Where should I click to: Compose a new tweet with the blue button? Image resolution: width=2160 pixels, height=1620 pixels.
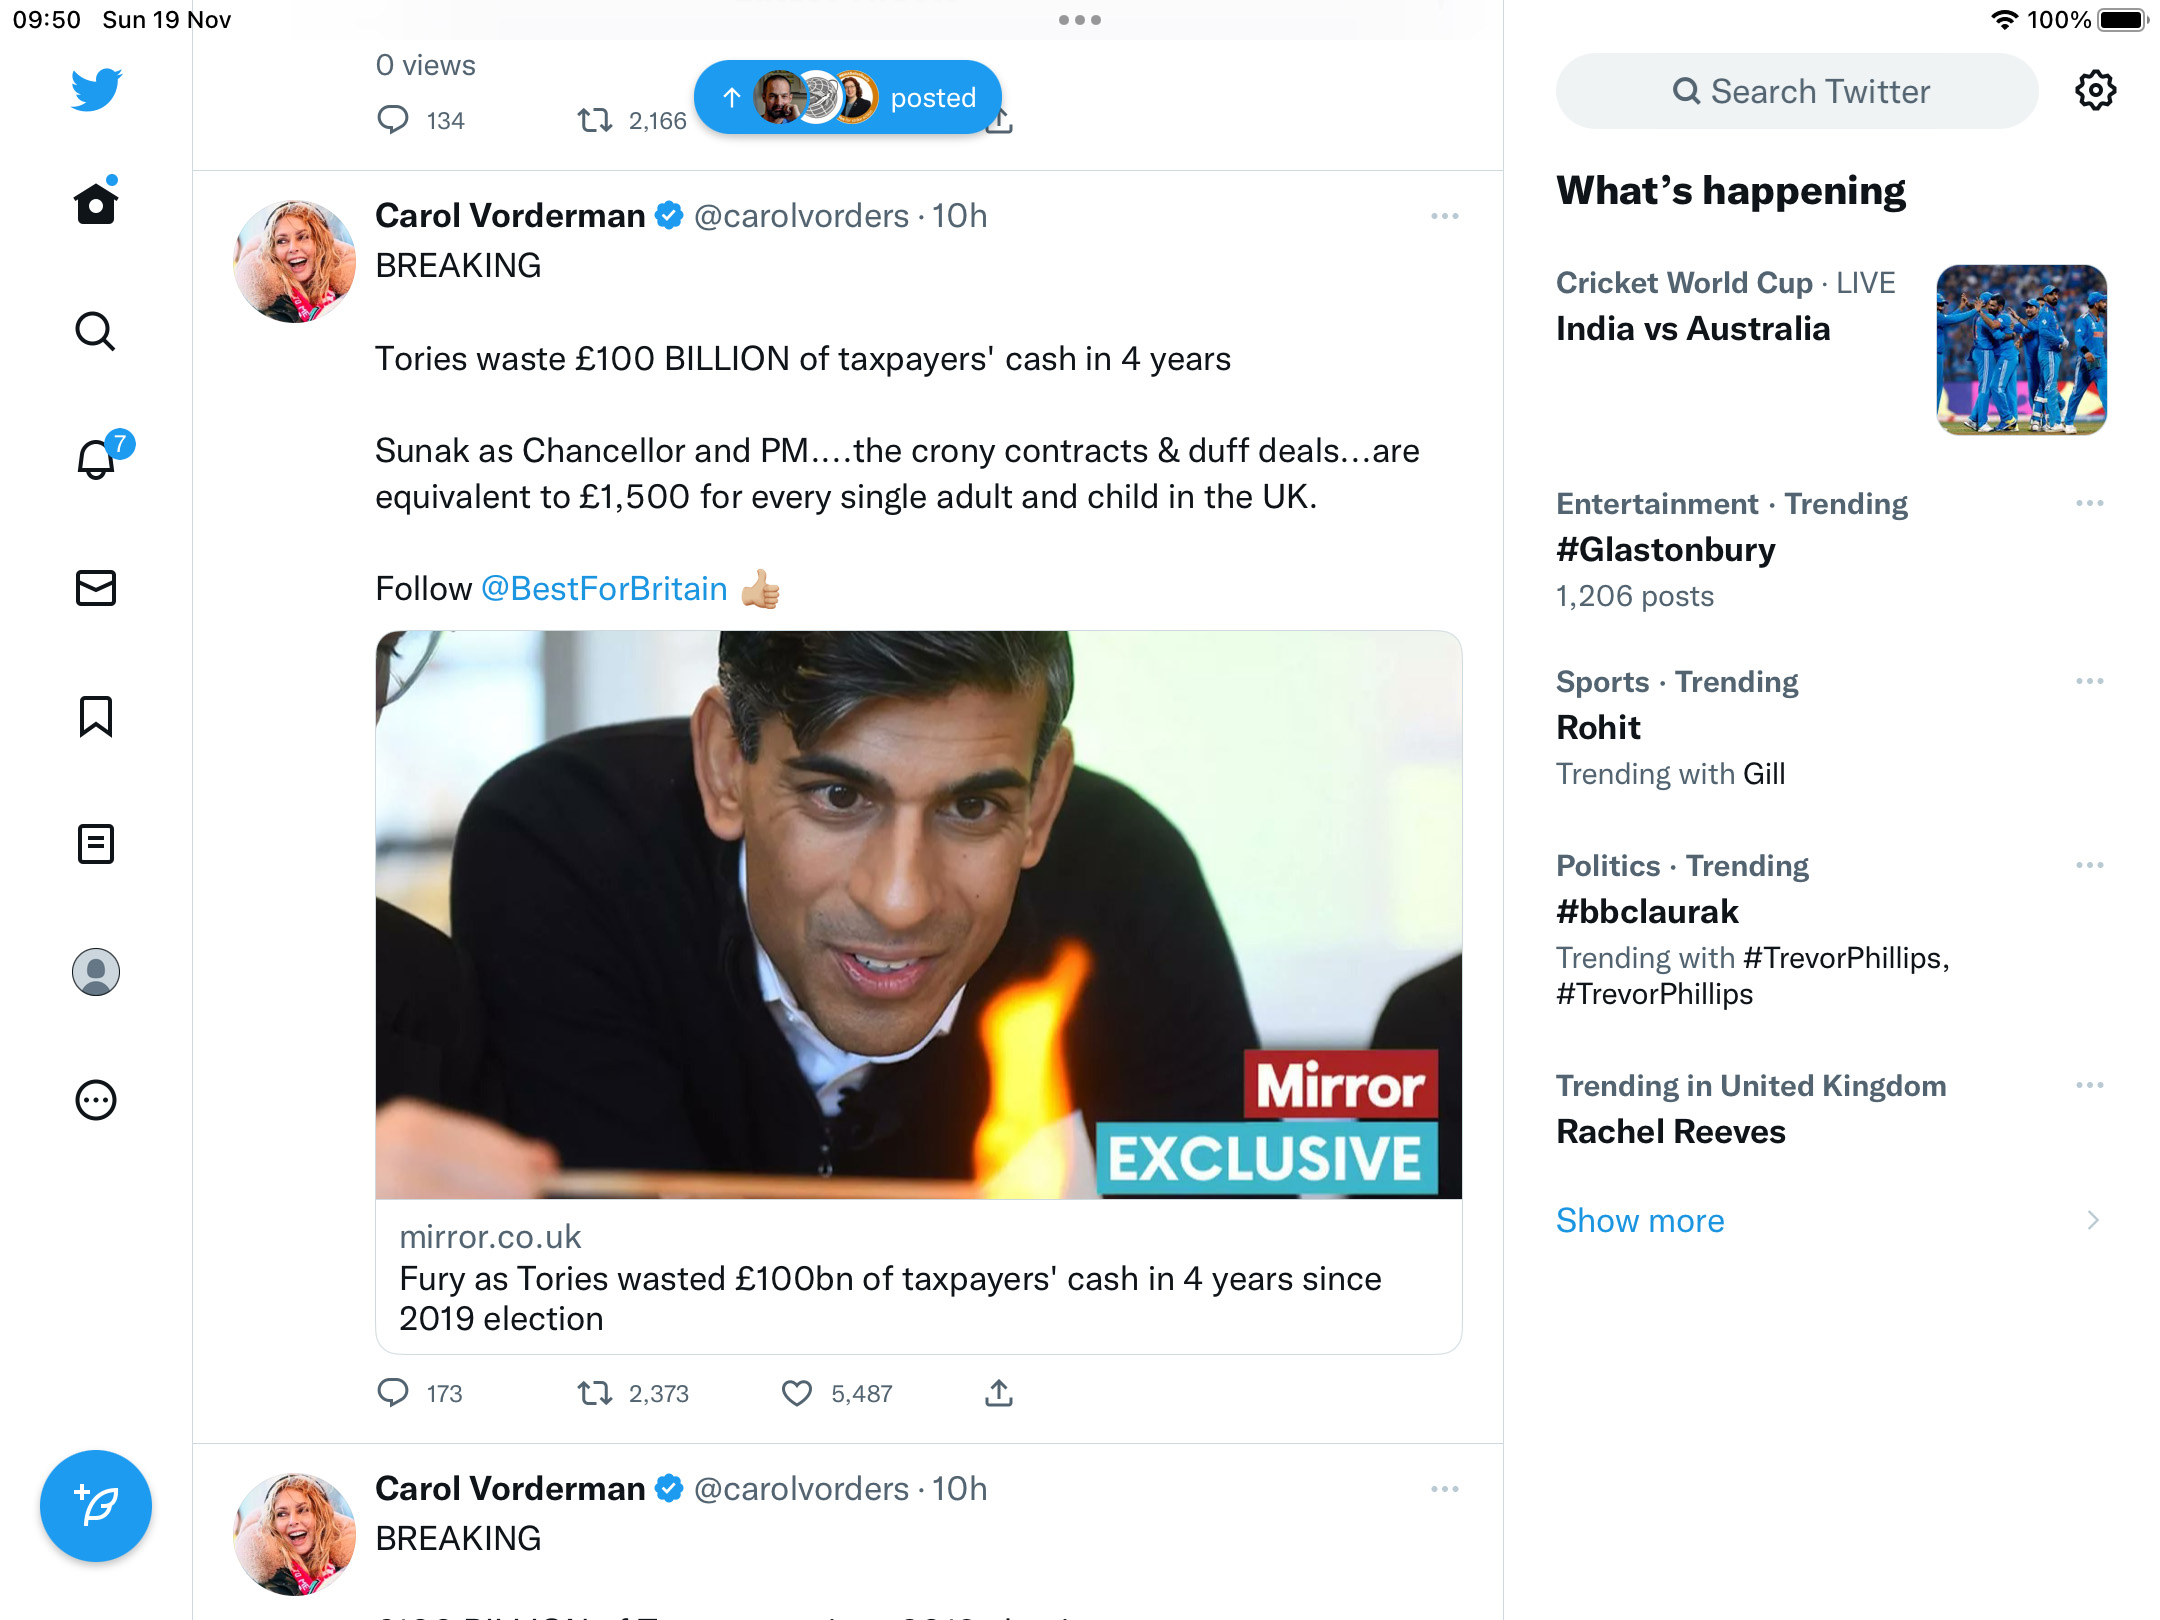click(x=96, y=1506)
